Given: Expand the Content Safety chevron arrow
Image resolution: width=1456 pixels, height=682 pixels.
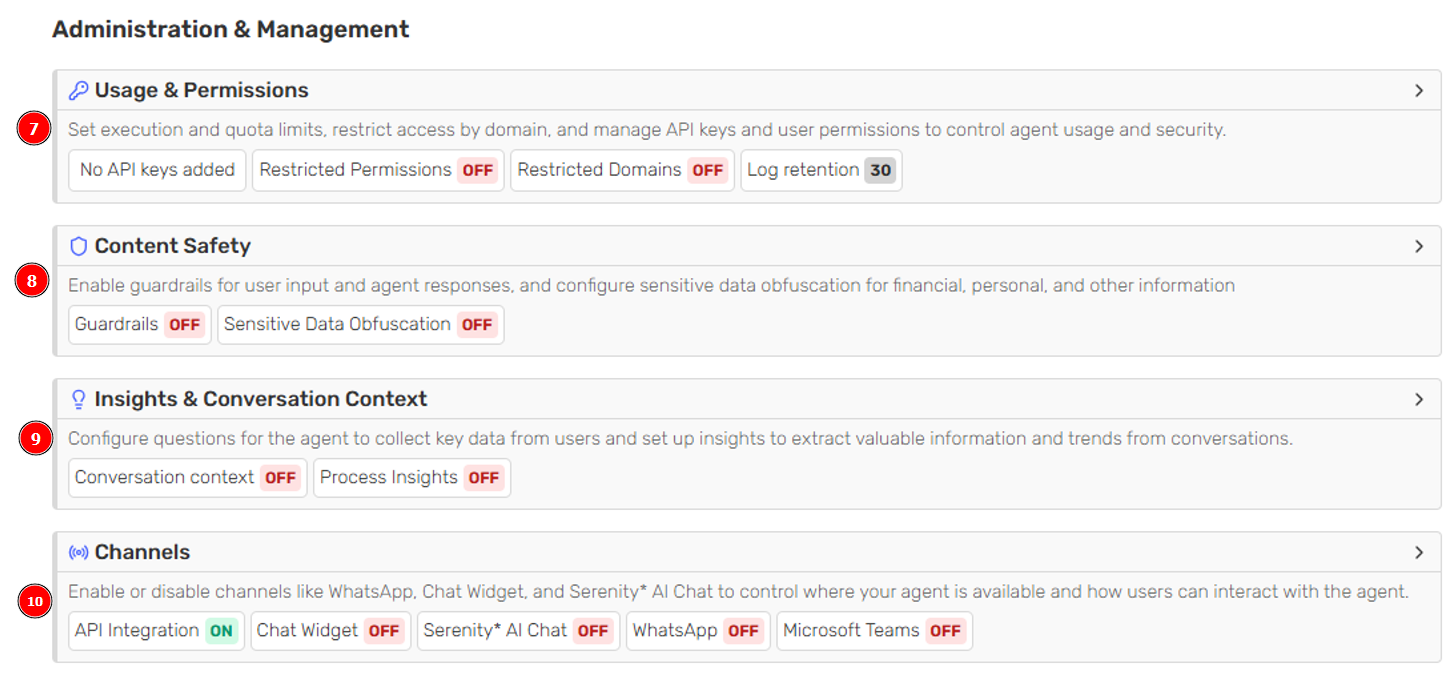Looking at the screenshot, I should point(1418,246).
